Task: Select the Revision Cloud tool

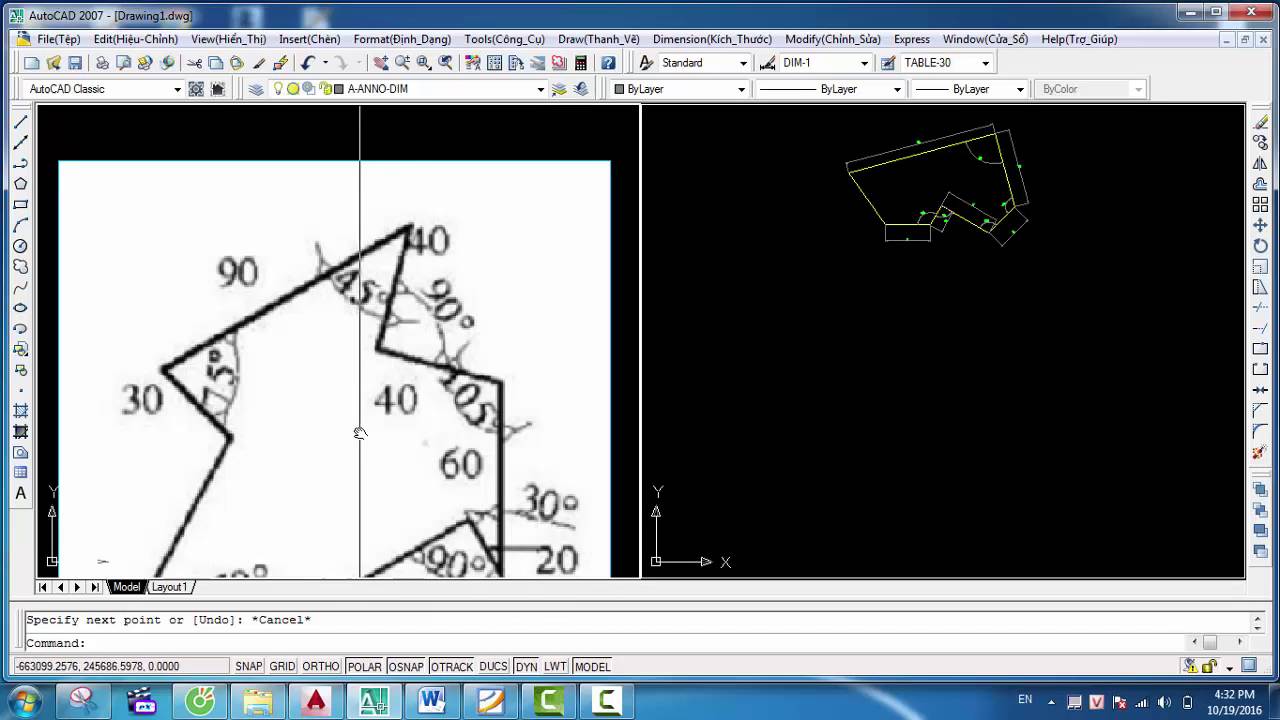Action: 20,267
